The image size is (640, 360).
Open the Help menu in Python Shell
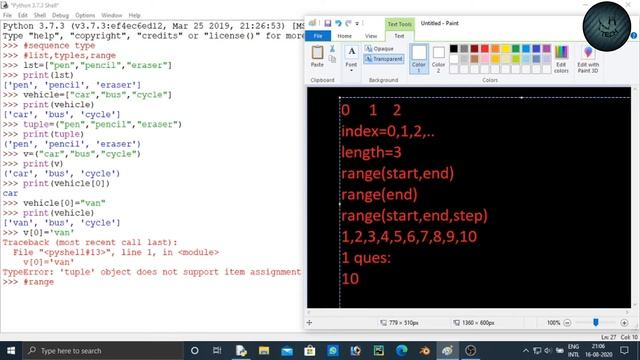coord(134,15)
